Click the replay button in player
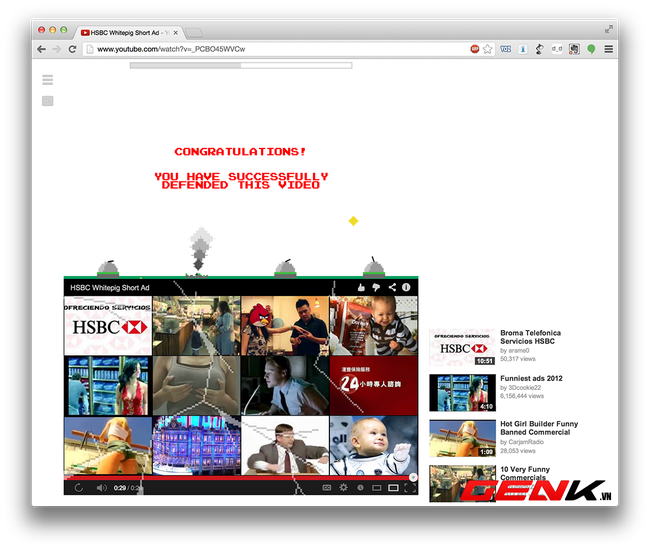Image resolution: width=650 pixels, height=550 pixels. [79, 488]
